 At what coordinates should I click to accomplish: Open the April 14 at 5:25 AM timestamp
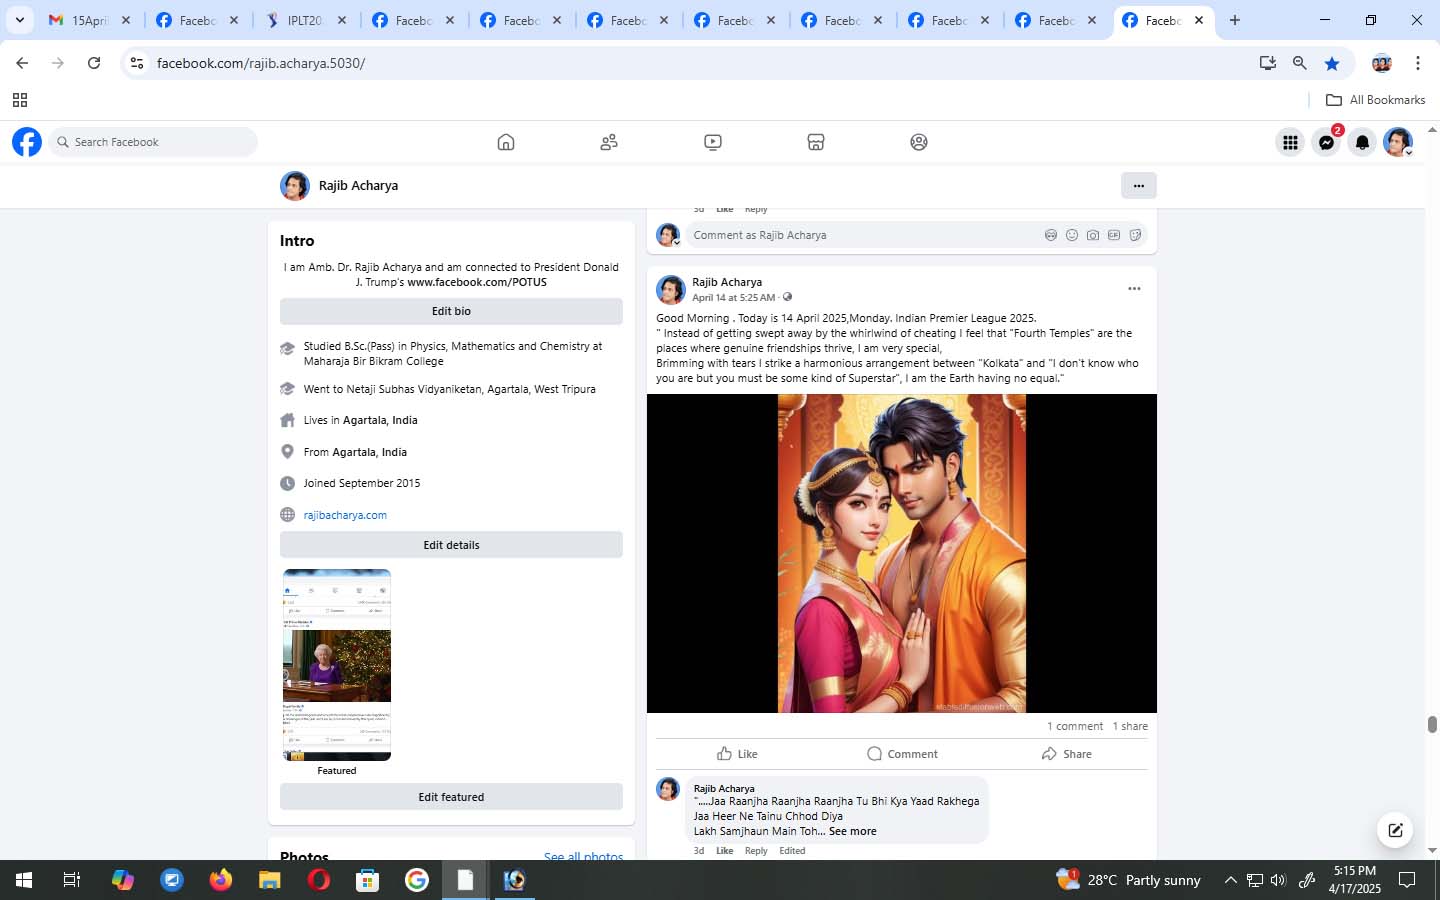[733, 297]
